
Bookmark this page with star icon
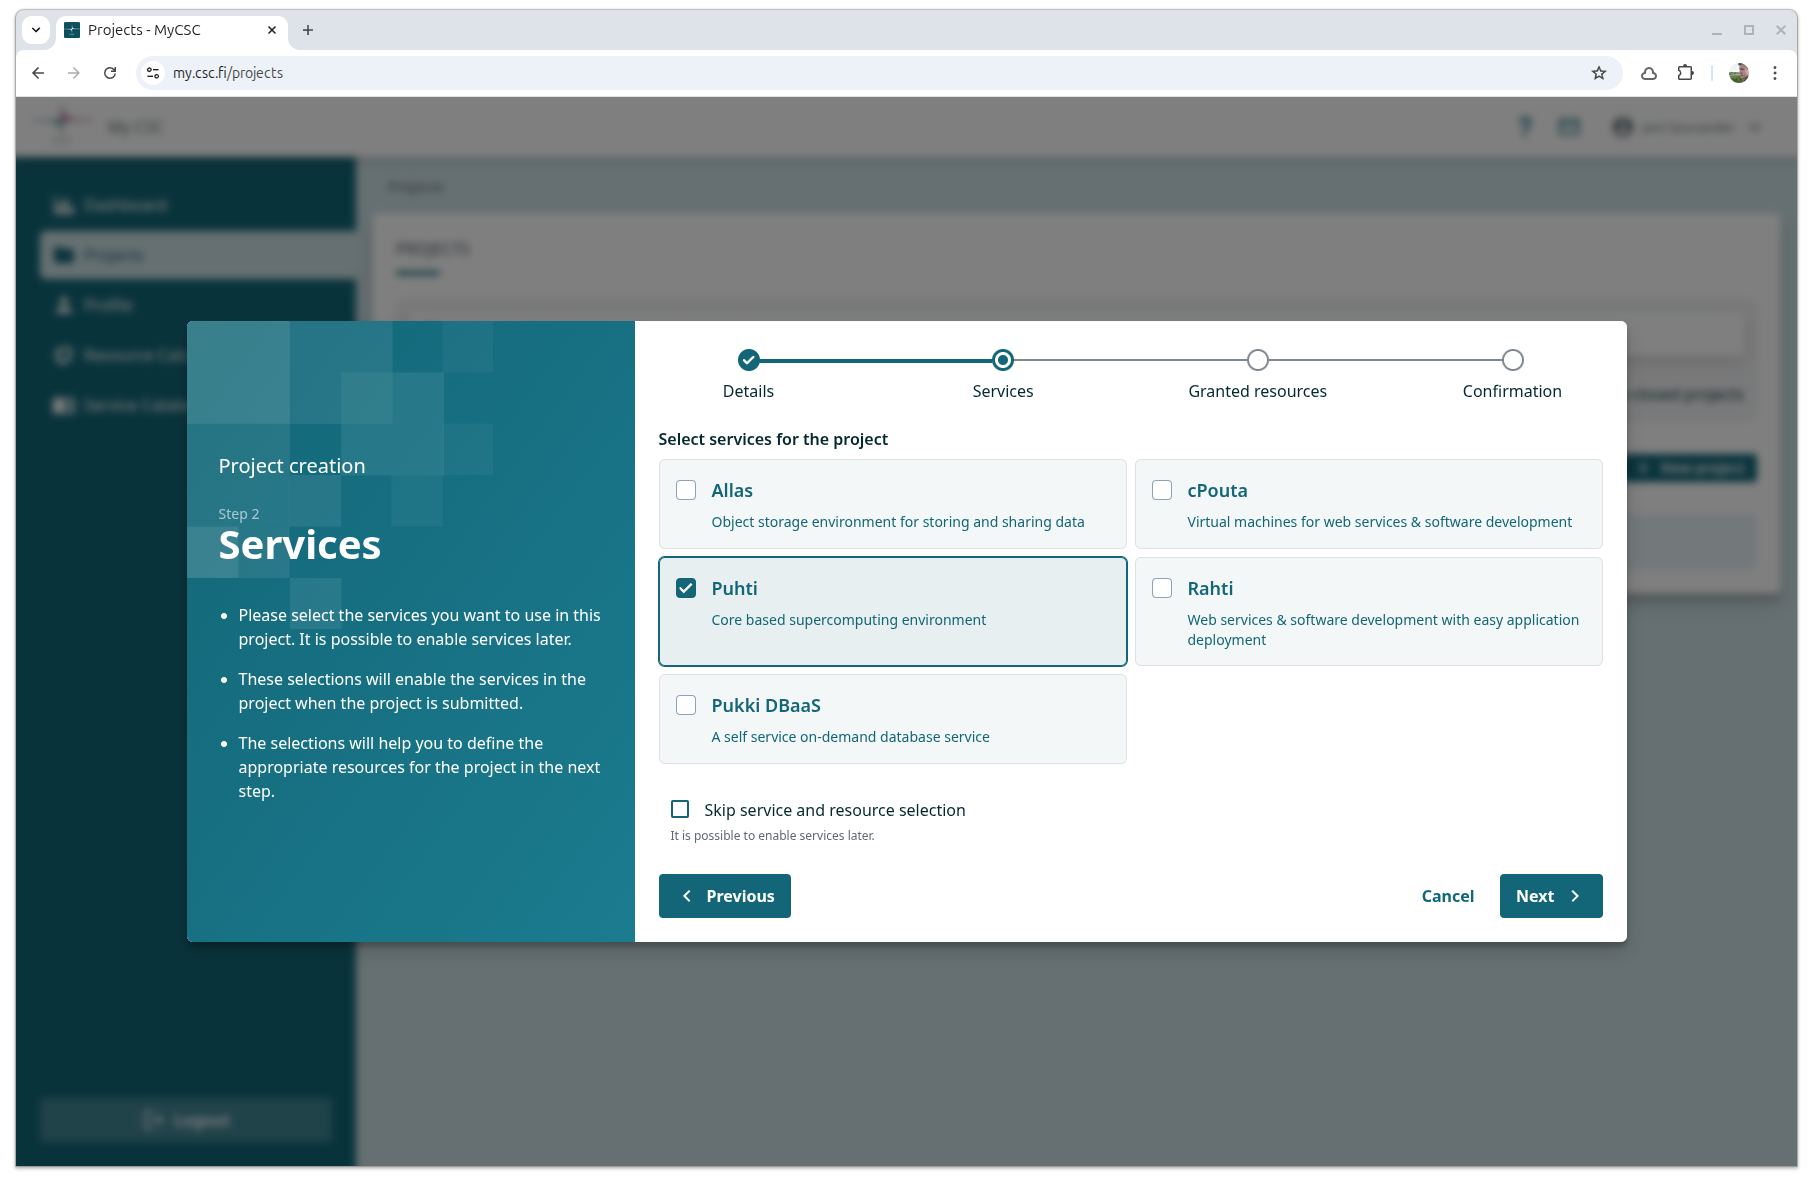(x=1598, y=73)
